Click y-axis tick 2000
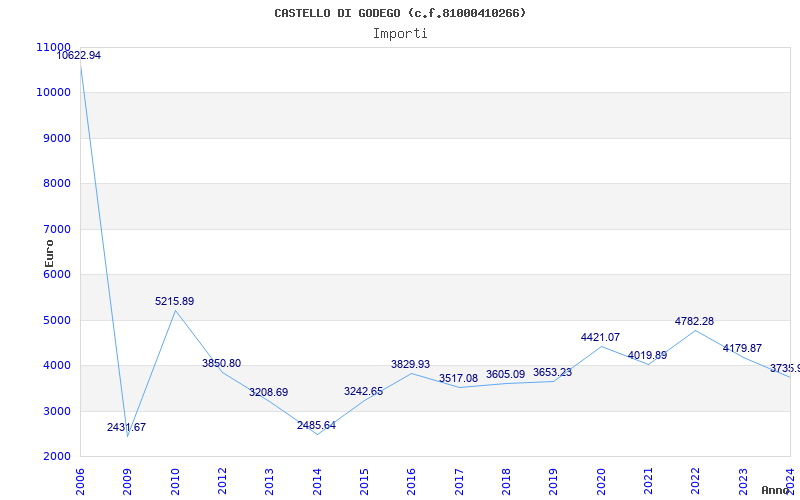This screenshot has width=800, height=500. point(56,457)
